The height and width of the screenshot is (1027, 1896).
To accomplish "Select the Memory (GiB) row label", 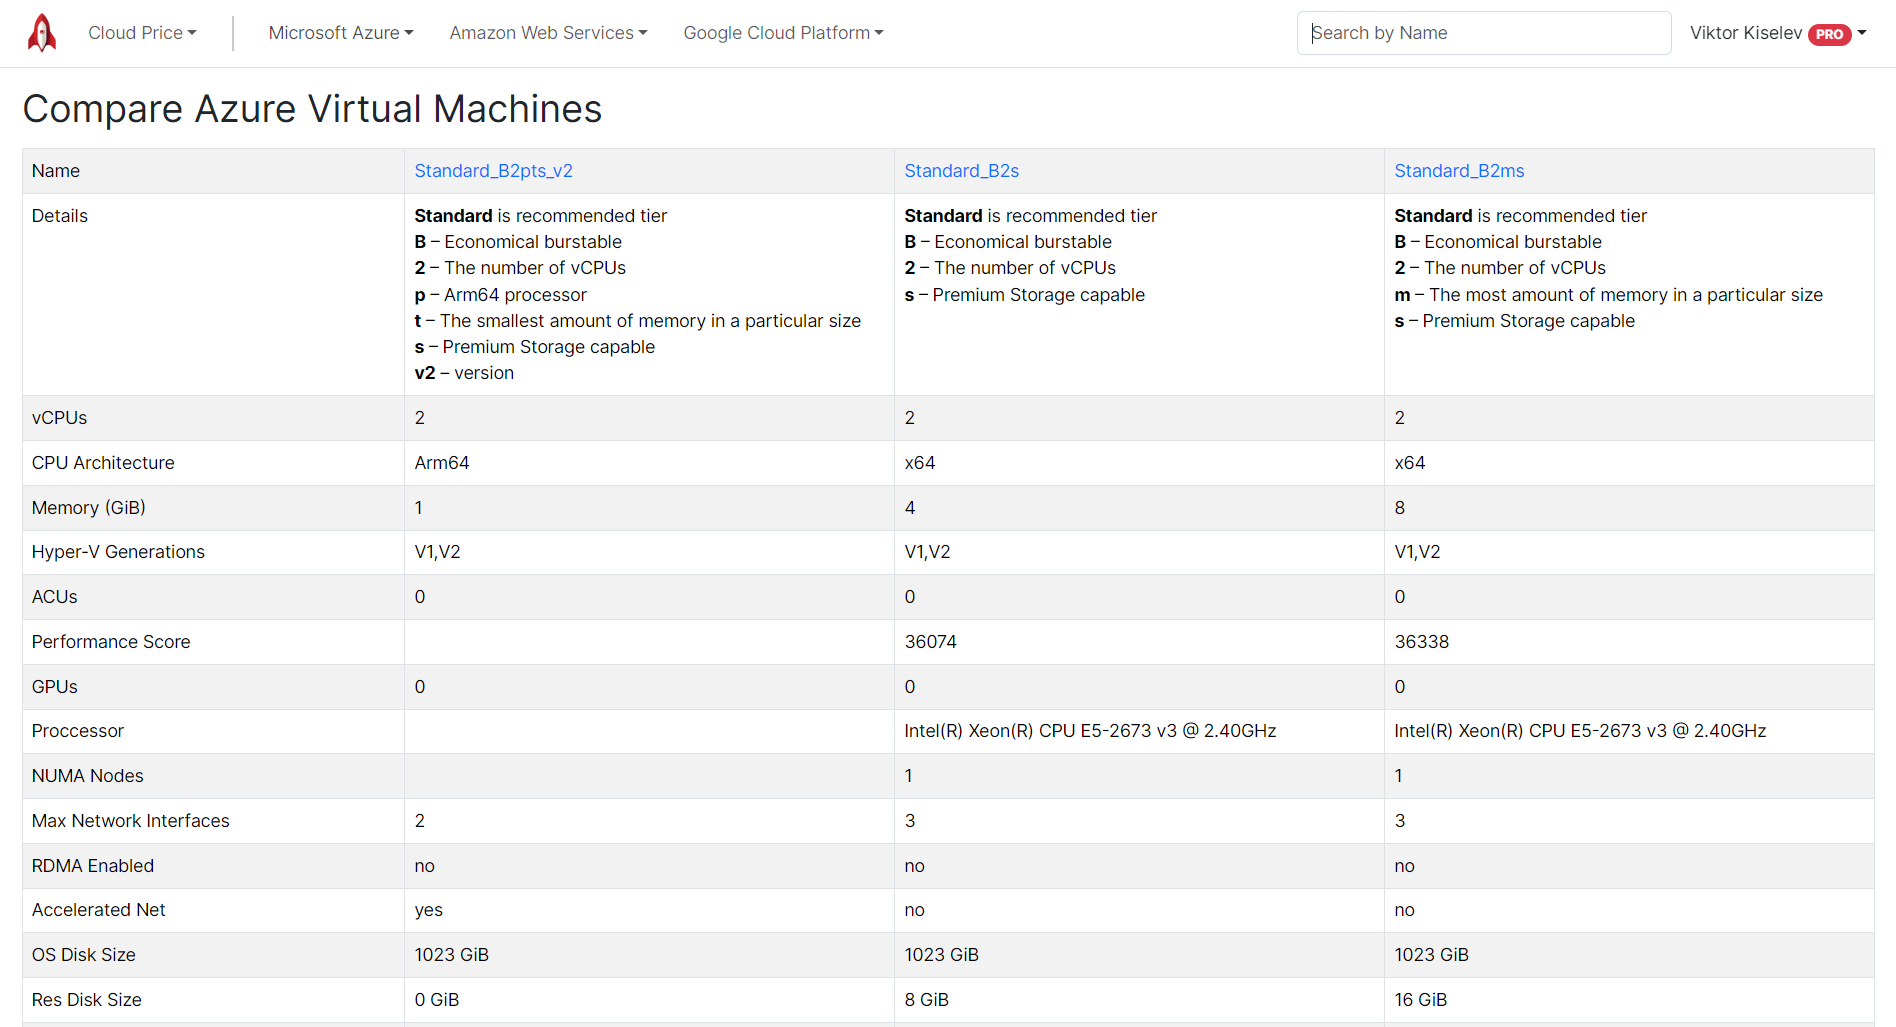I will click(89, 508).
